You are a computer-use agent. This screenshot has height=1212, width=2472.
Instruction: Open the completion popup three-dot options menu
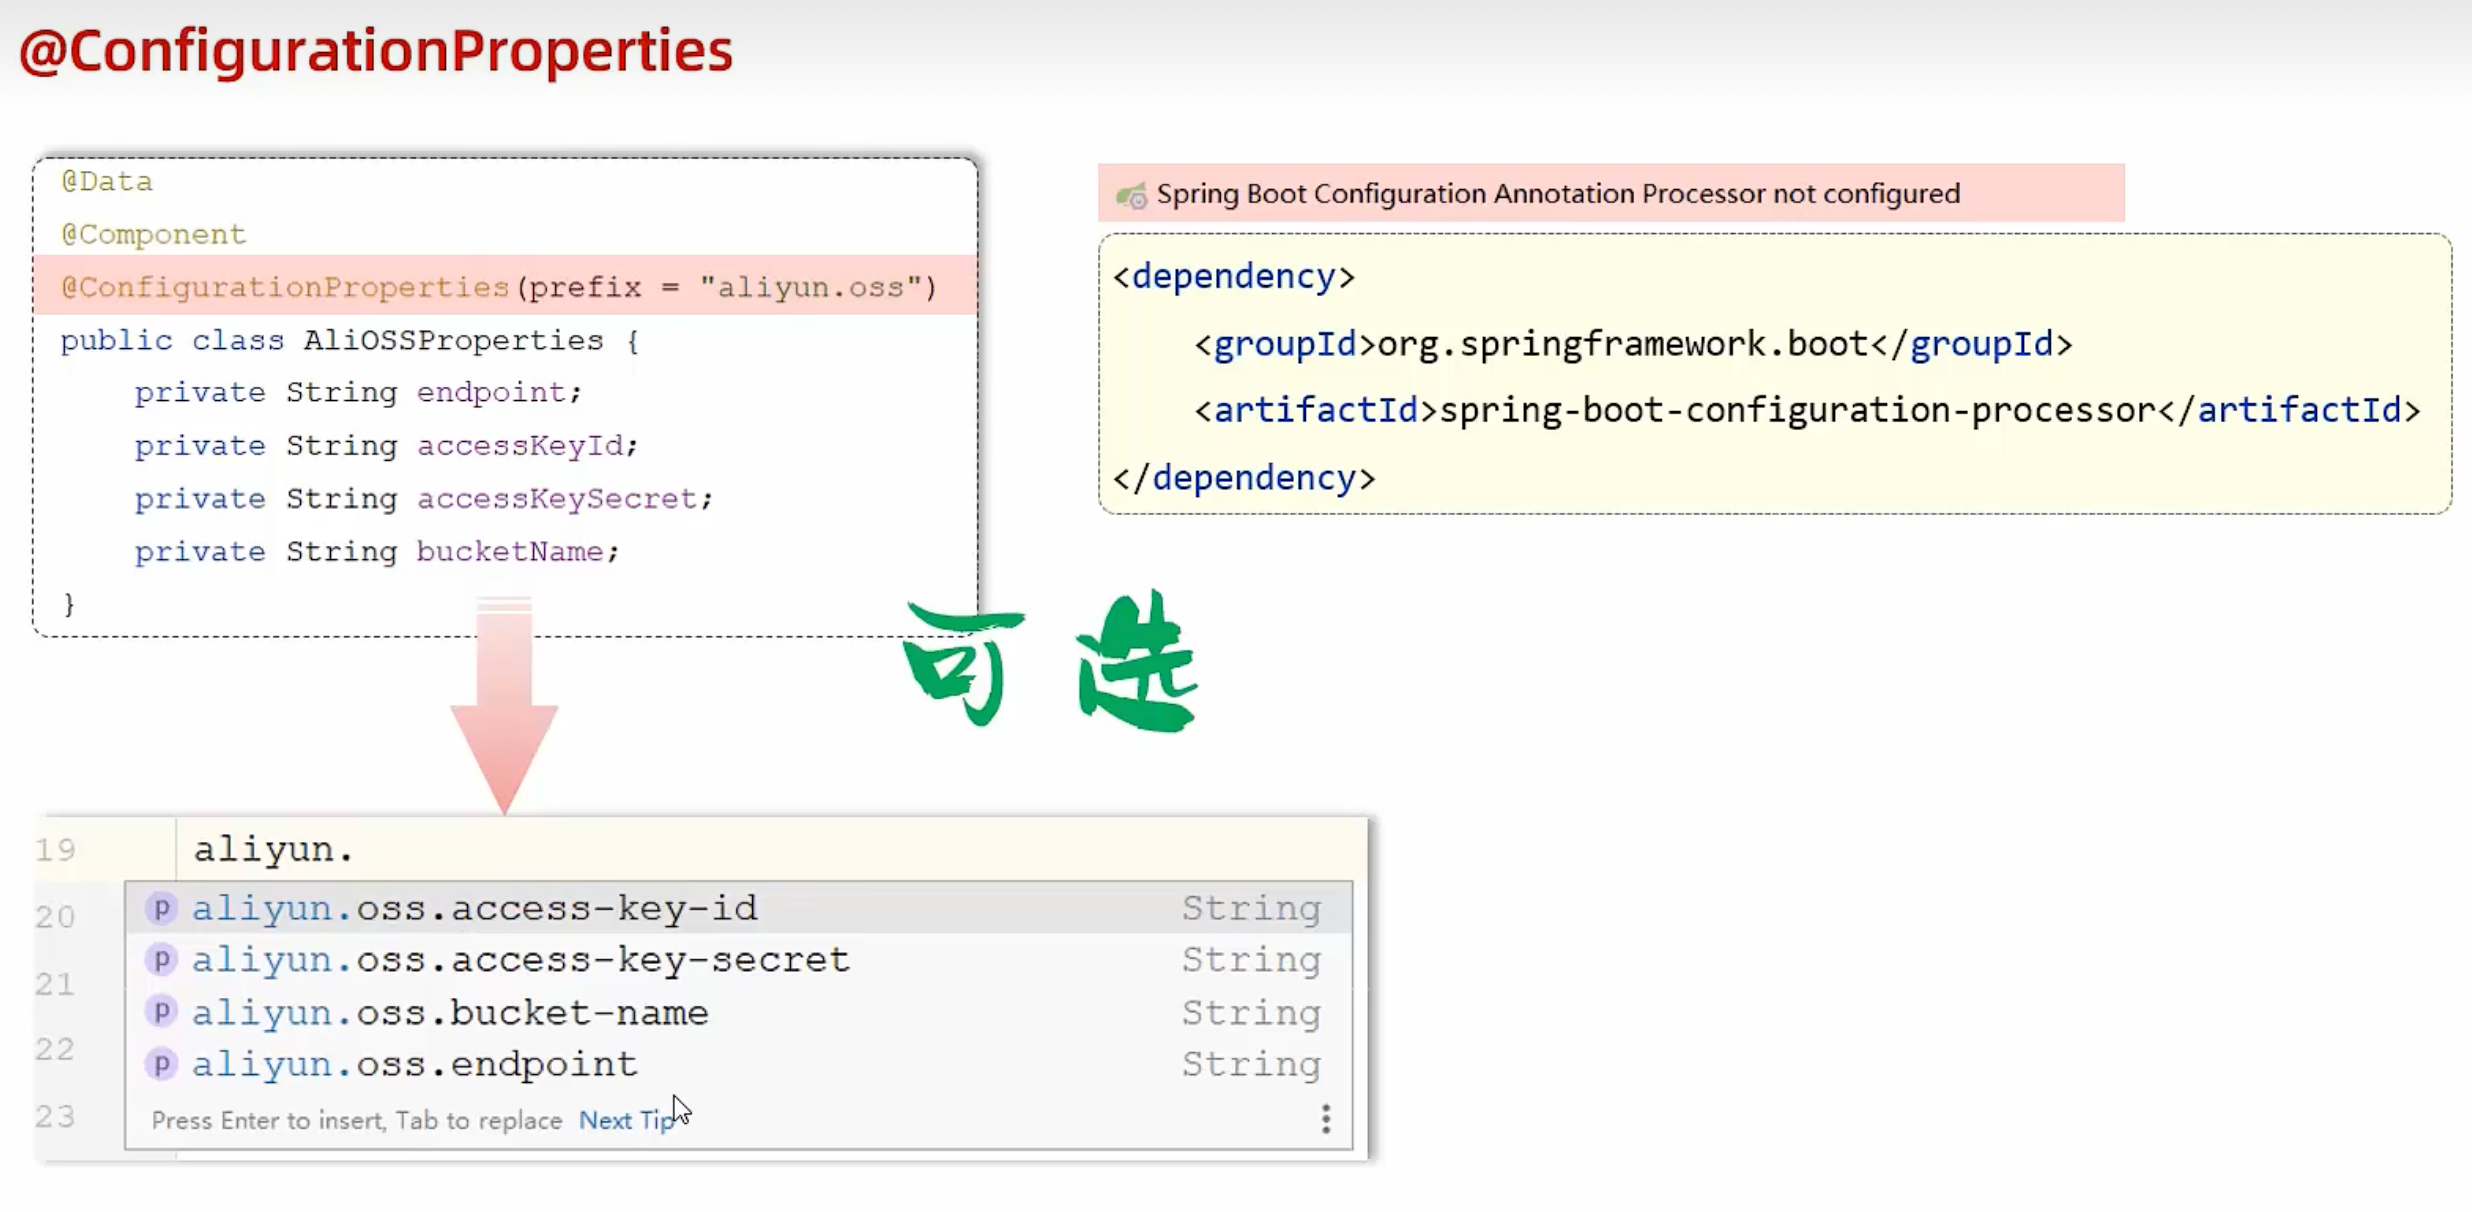coord(1325,1119)
